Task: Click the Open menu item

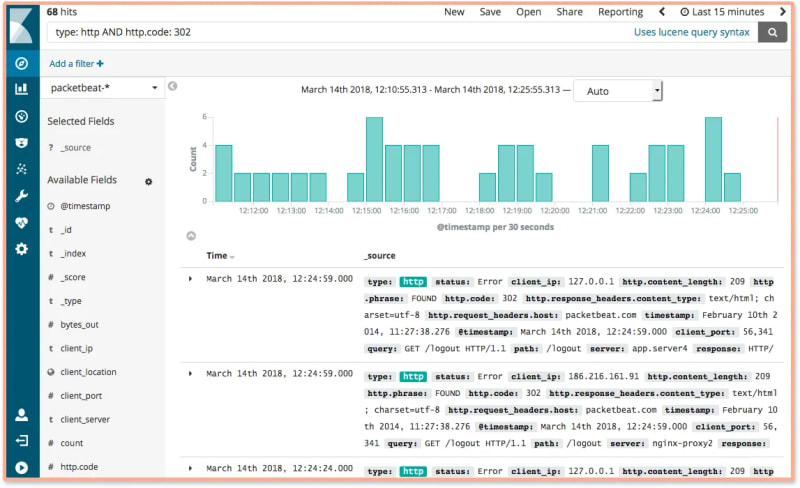Action: pos(529,12)
